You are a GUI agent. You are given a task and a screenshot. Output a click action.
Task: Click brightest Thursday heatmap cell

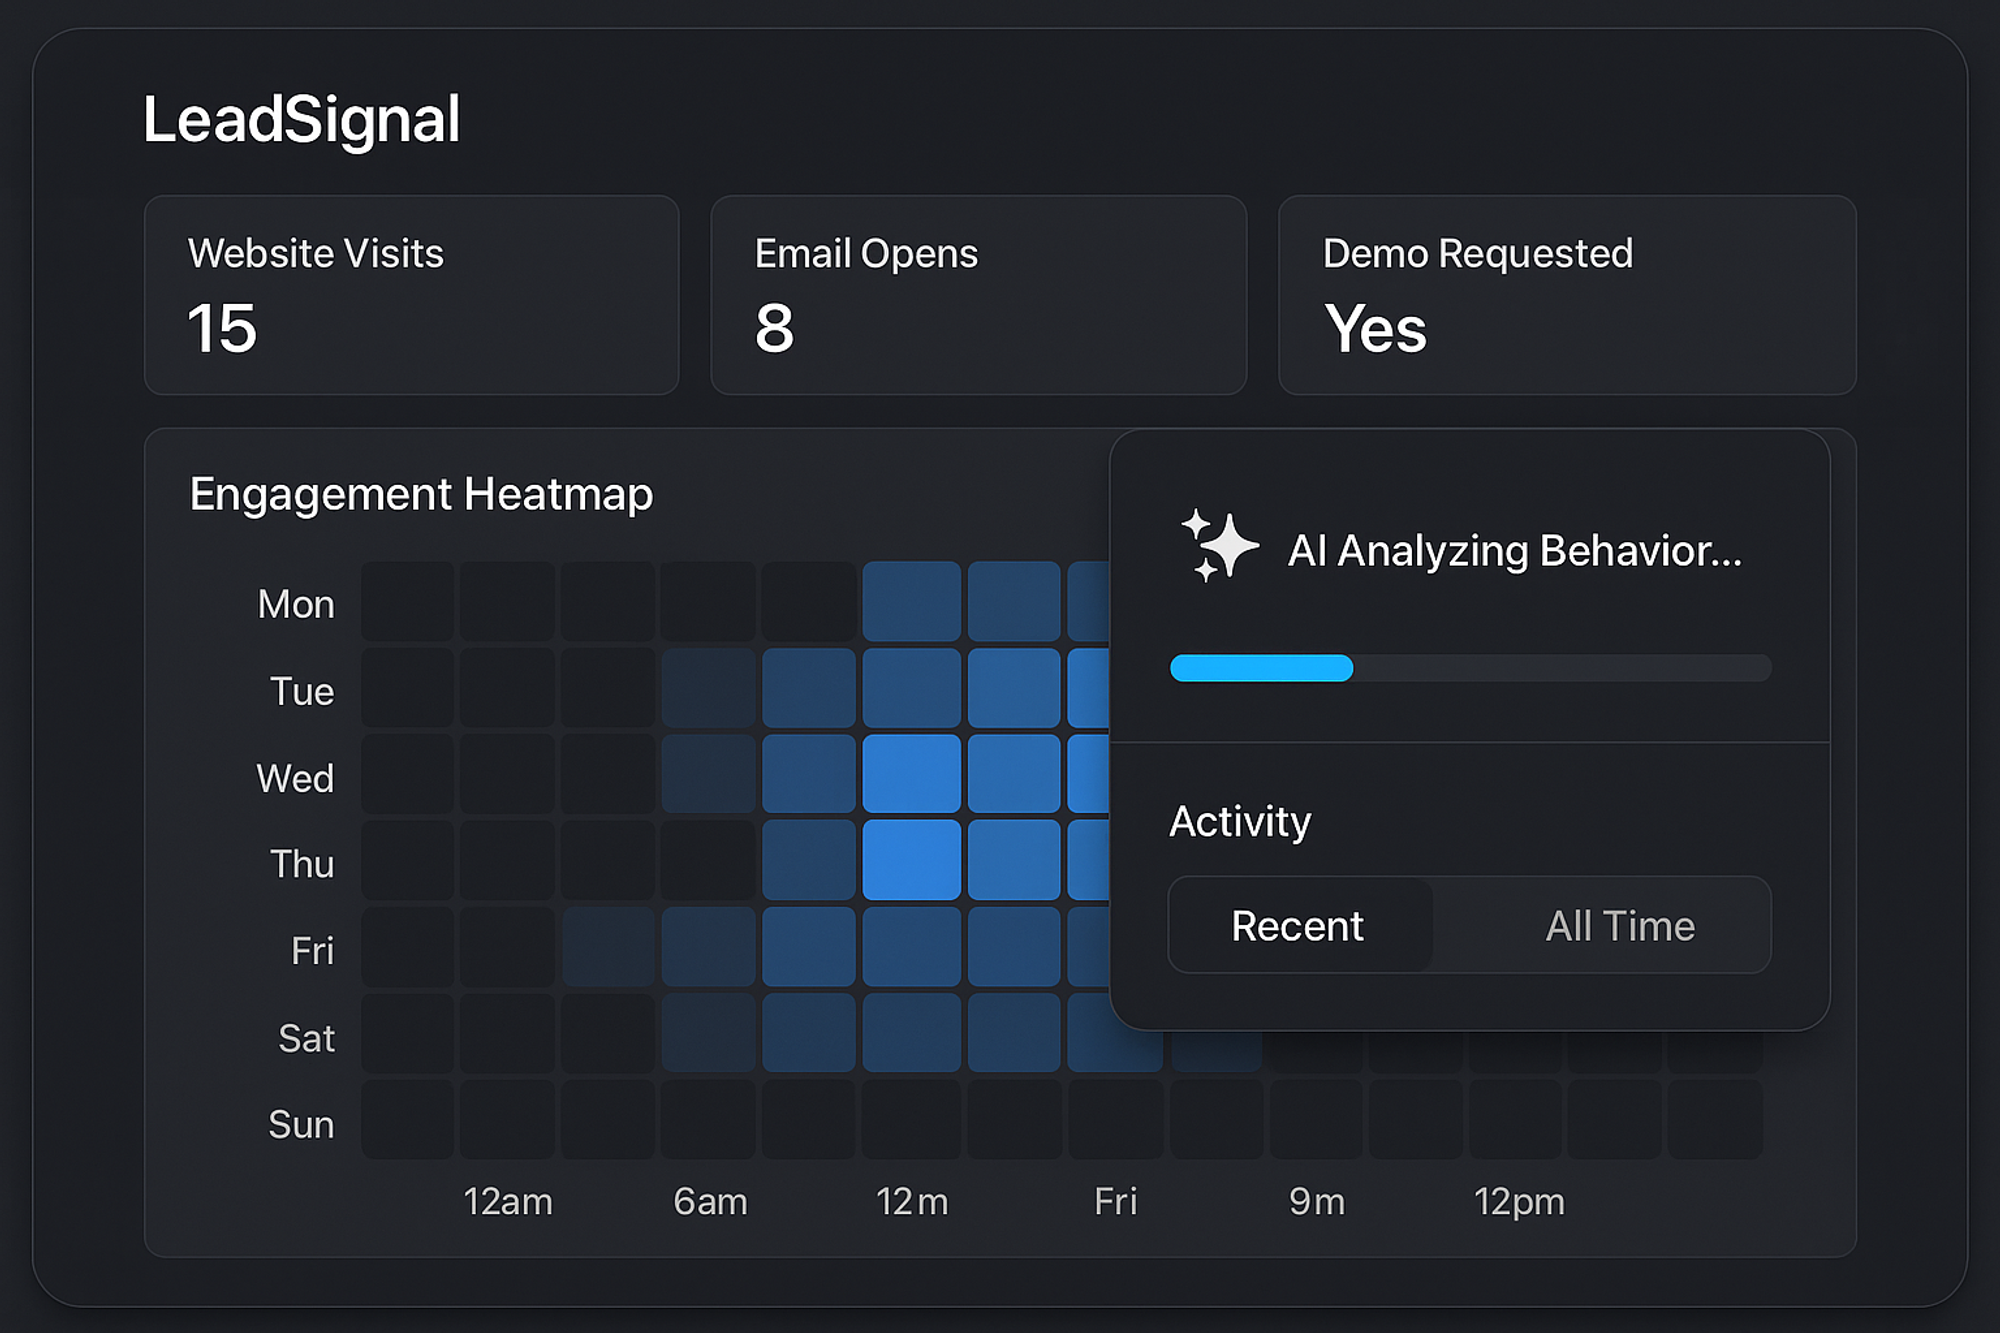pyautogui.click(x=911, y=860)
